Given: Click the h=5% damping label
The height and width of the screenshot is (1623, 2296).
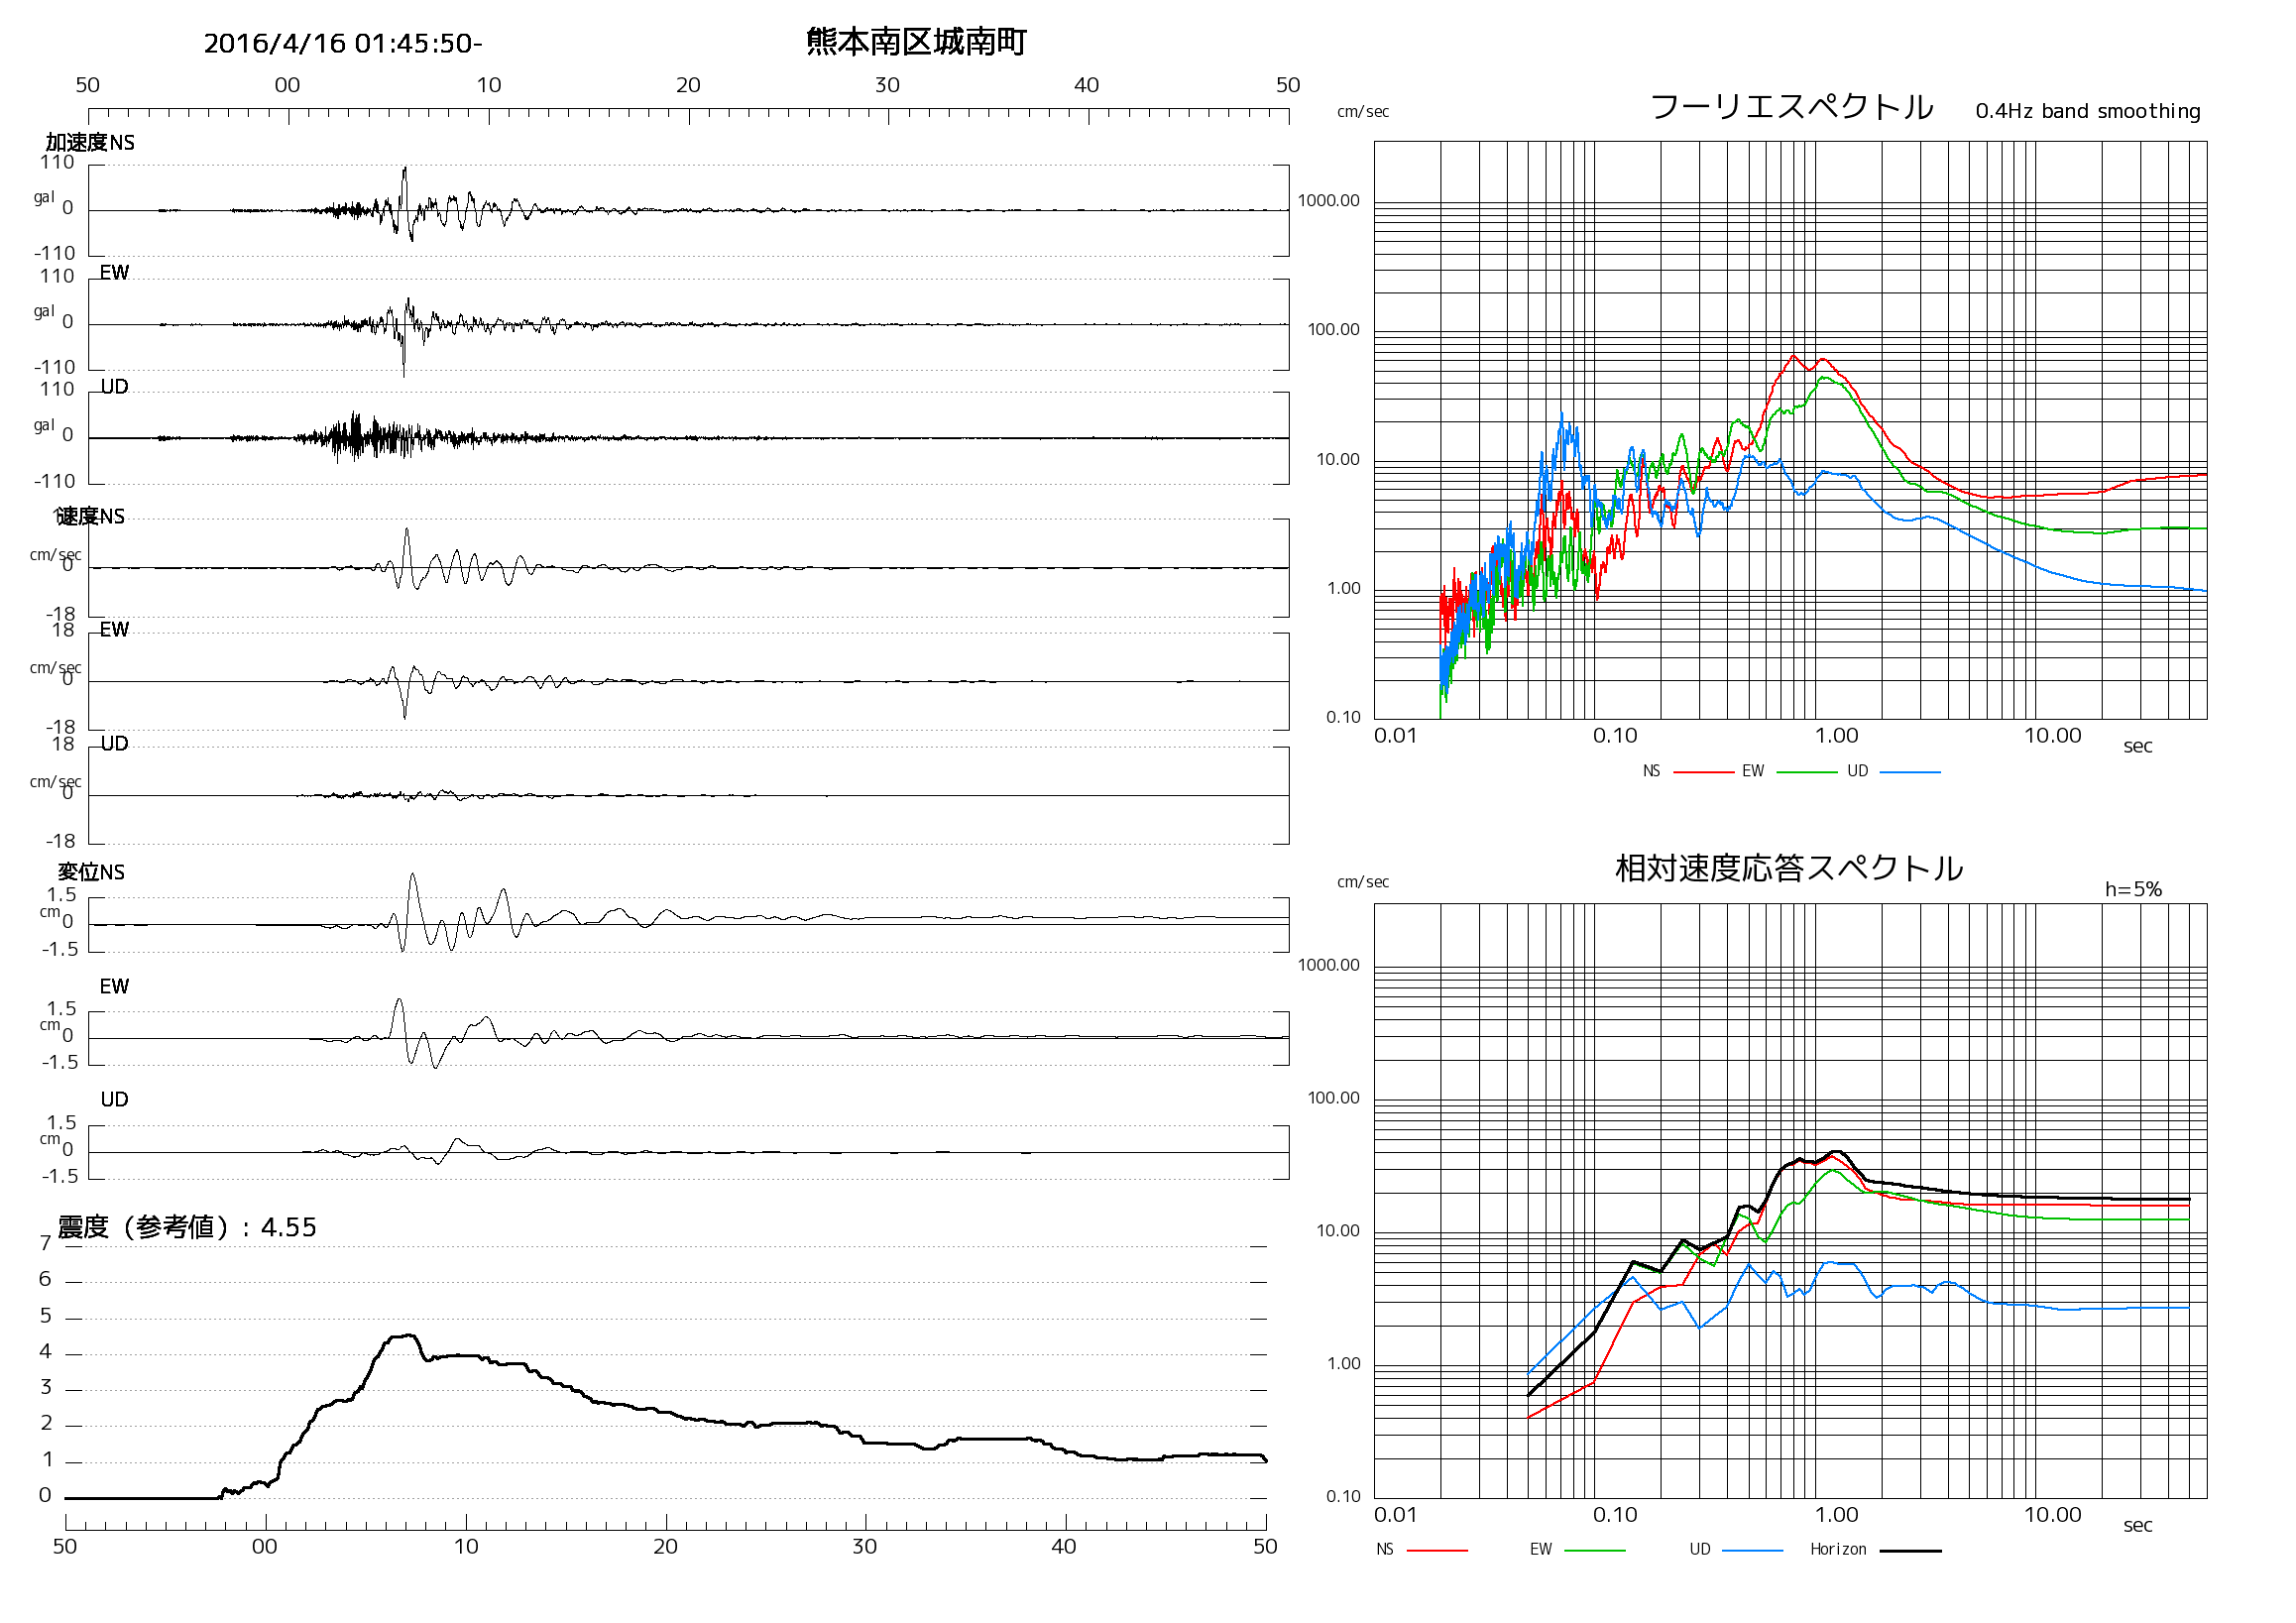Looking at the screenshot, I should pyautogui.click(x=2133, y=889).
